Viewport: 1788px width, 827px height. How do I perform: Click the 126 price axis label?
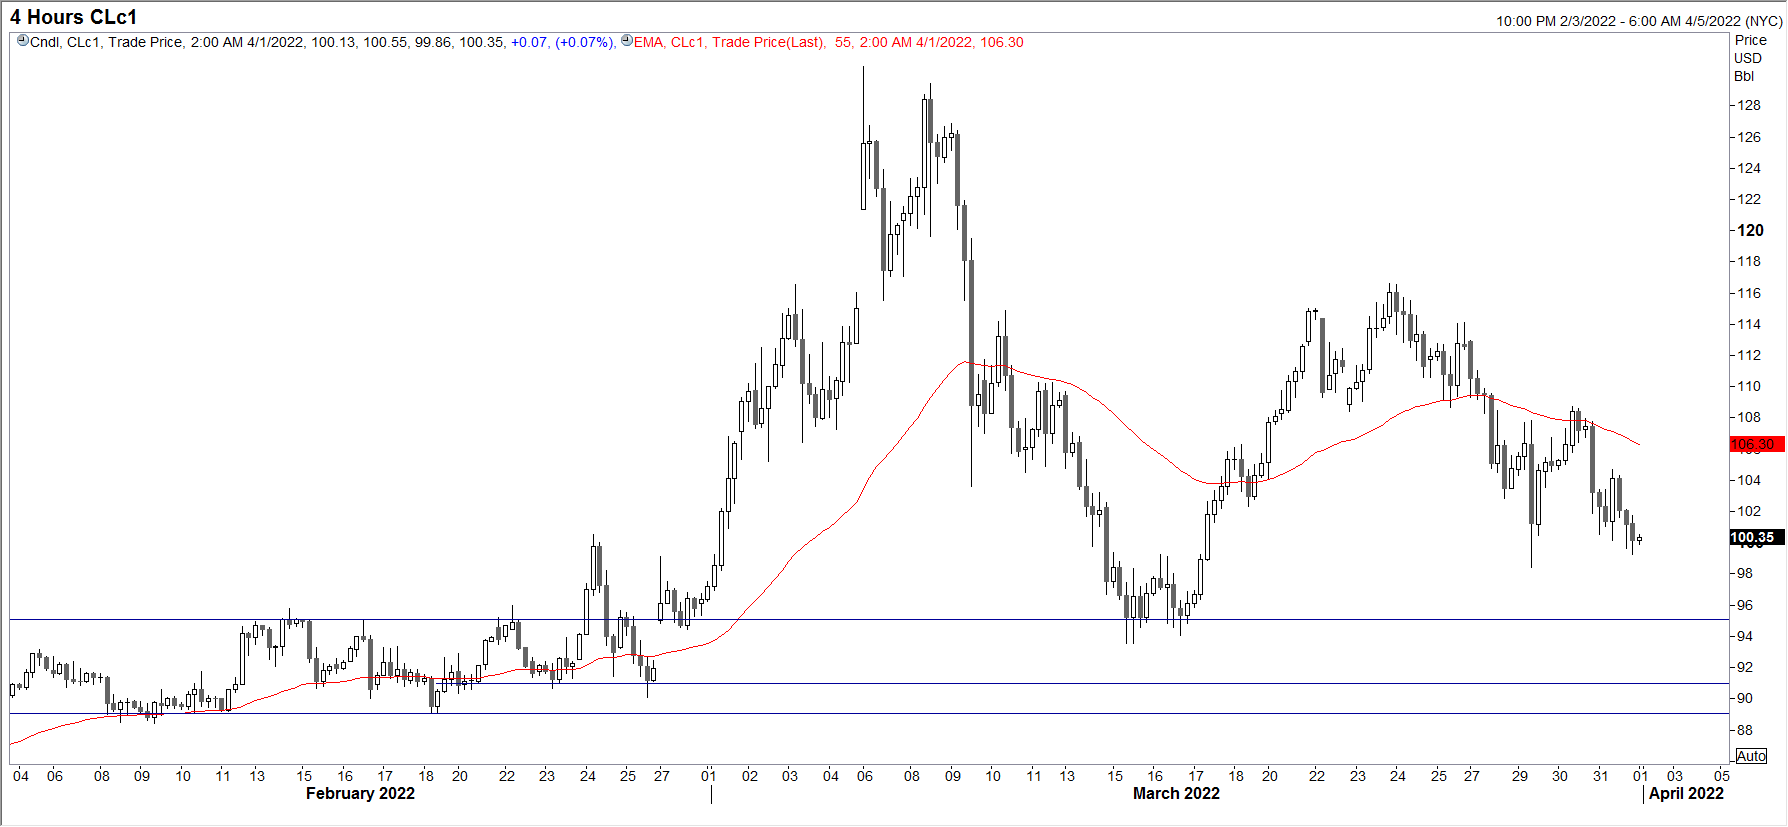click(1749, 137)
